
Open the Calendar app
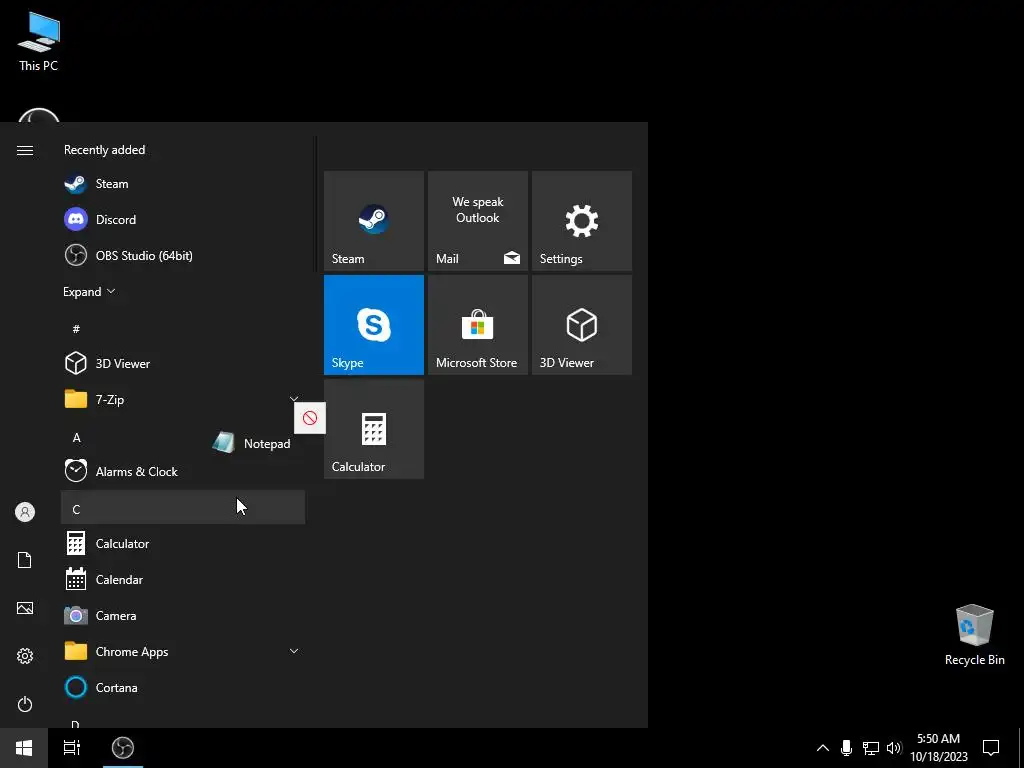pyautogui.click(x=183, y=579)
